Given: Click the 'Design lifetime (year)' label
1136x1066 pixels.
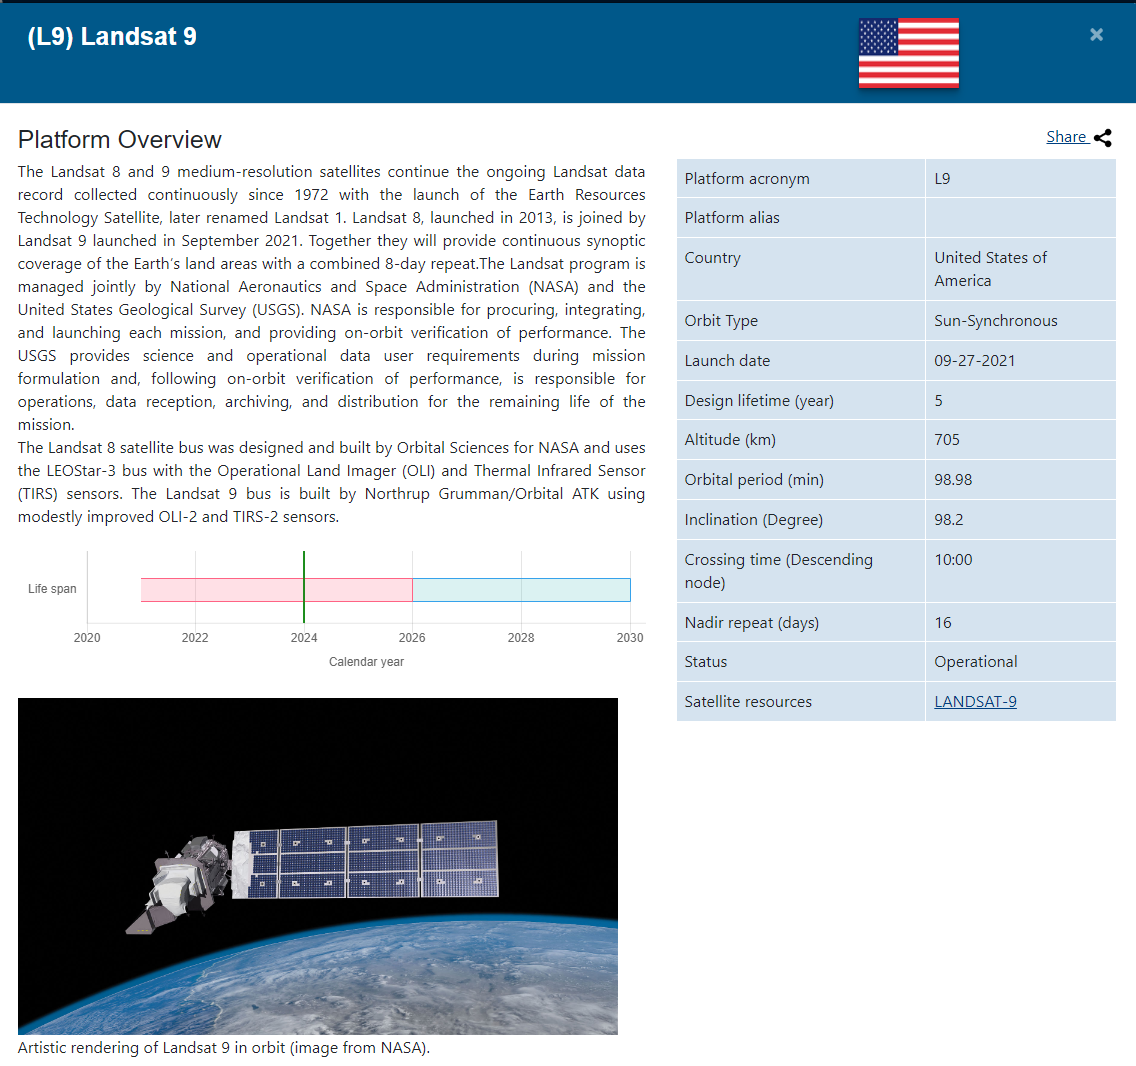Looking at the screenshot, I should (x=759, y=400).
